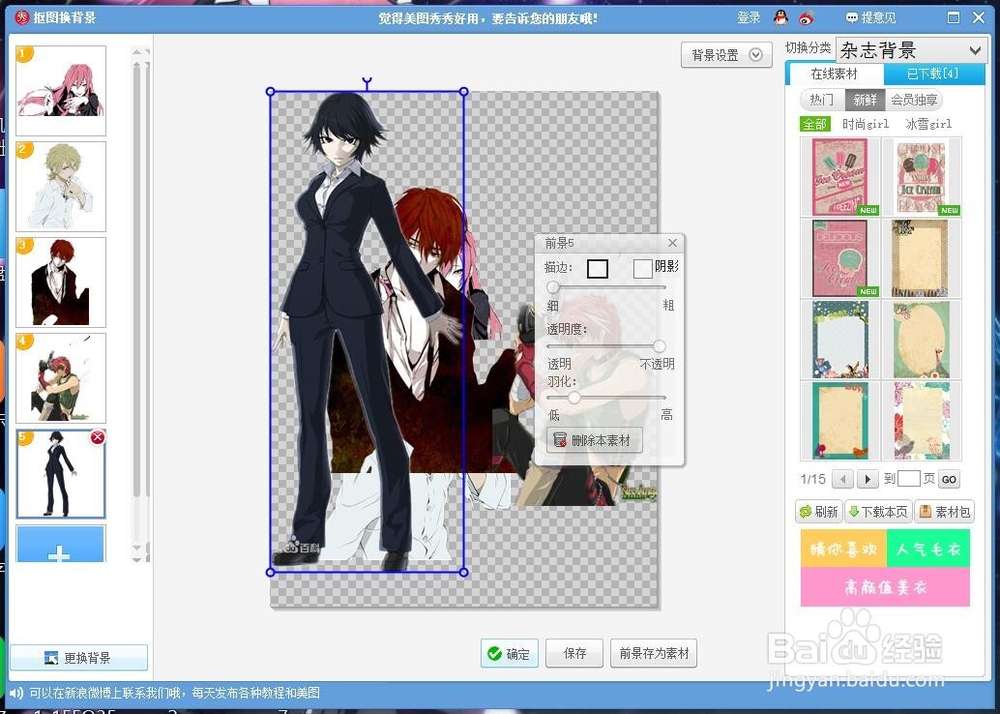This screenshot has height=714, width=1000.
Task: Choose the 冰雪girl category filter
Action: [929, 124]
